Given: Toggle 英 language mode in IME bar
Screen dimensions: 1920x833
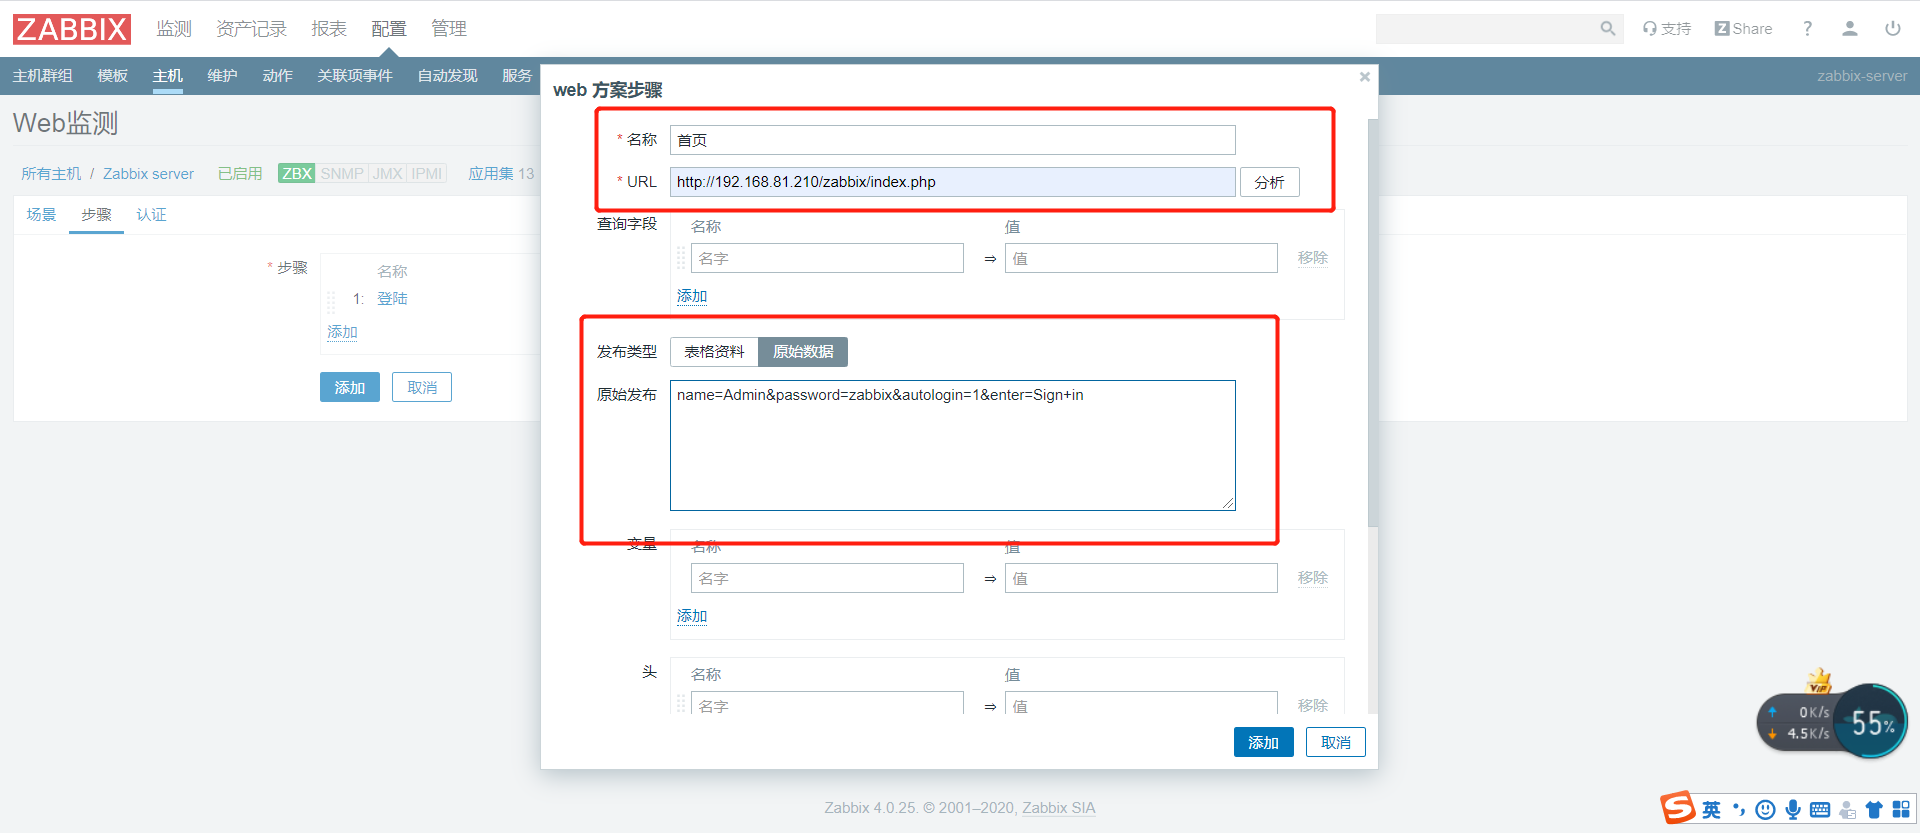Looking at the screenshot, I should tap(1712, 810).
